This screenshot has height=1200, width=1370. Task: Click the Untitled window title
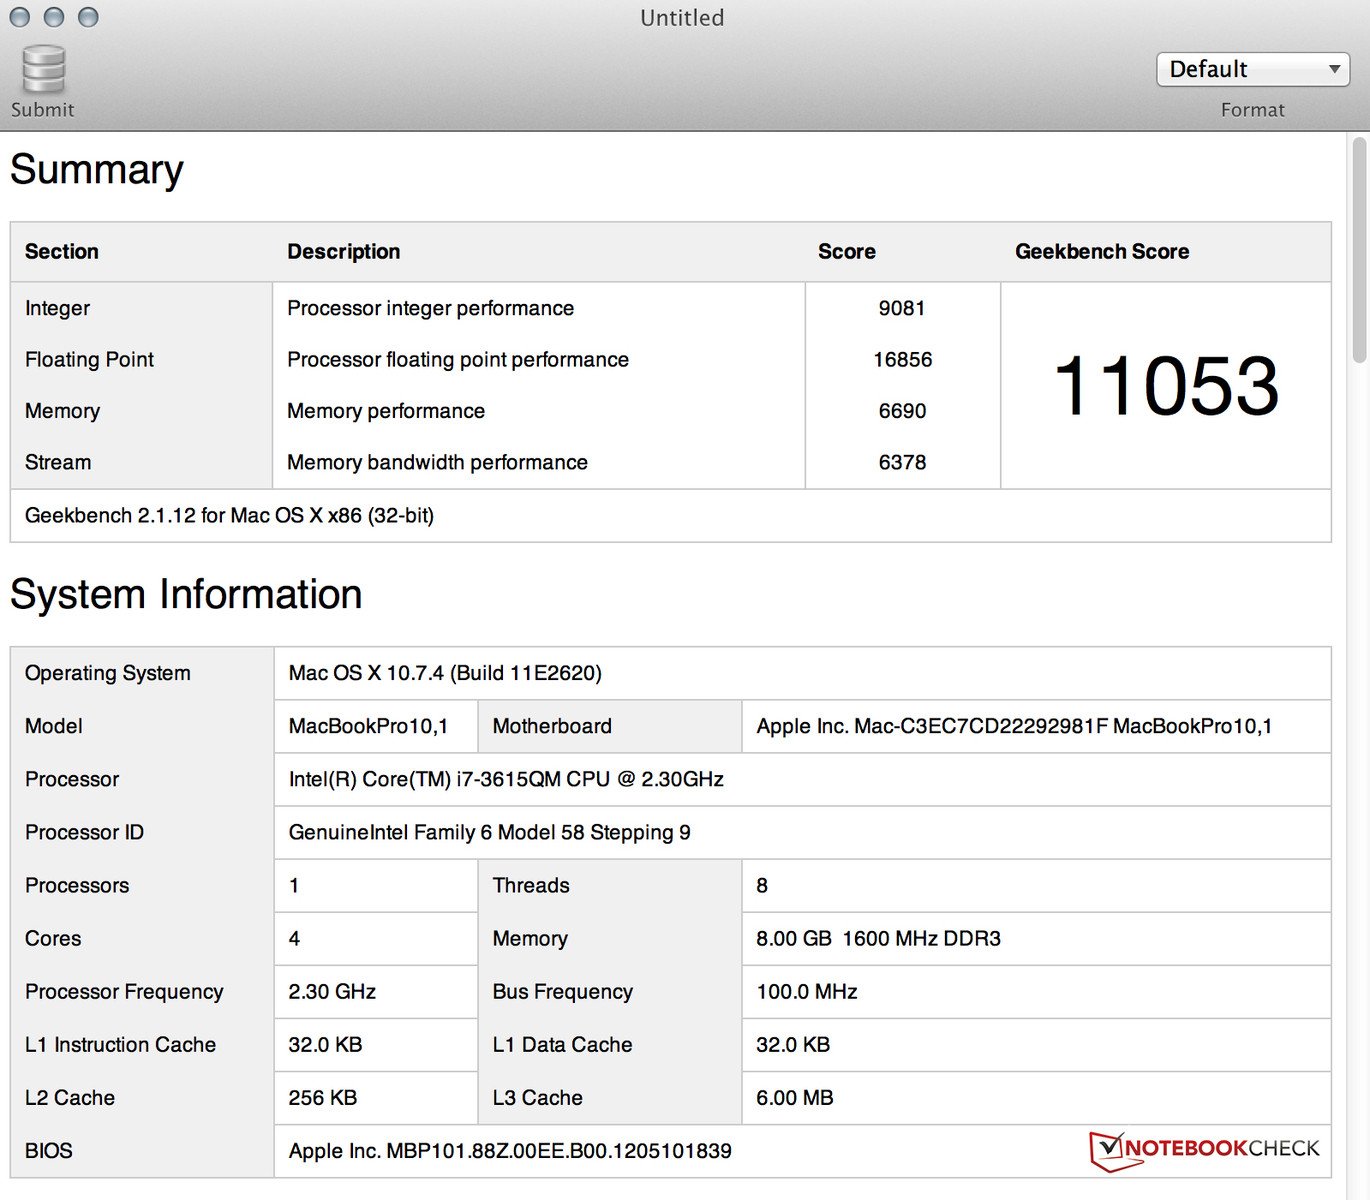coord(682,18)
